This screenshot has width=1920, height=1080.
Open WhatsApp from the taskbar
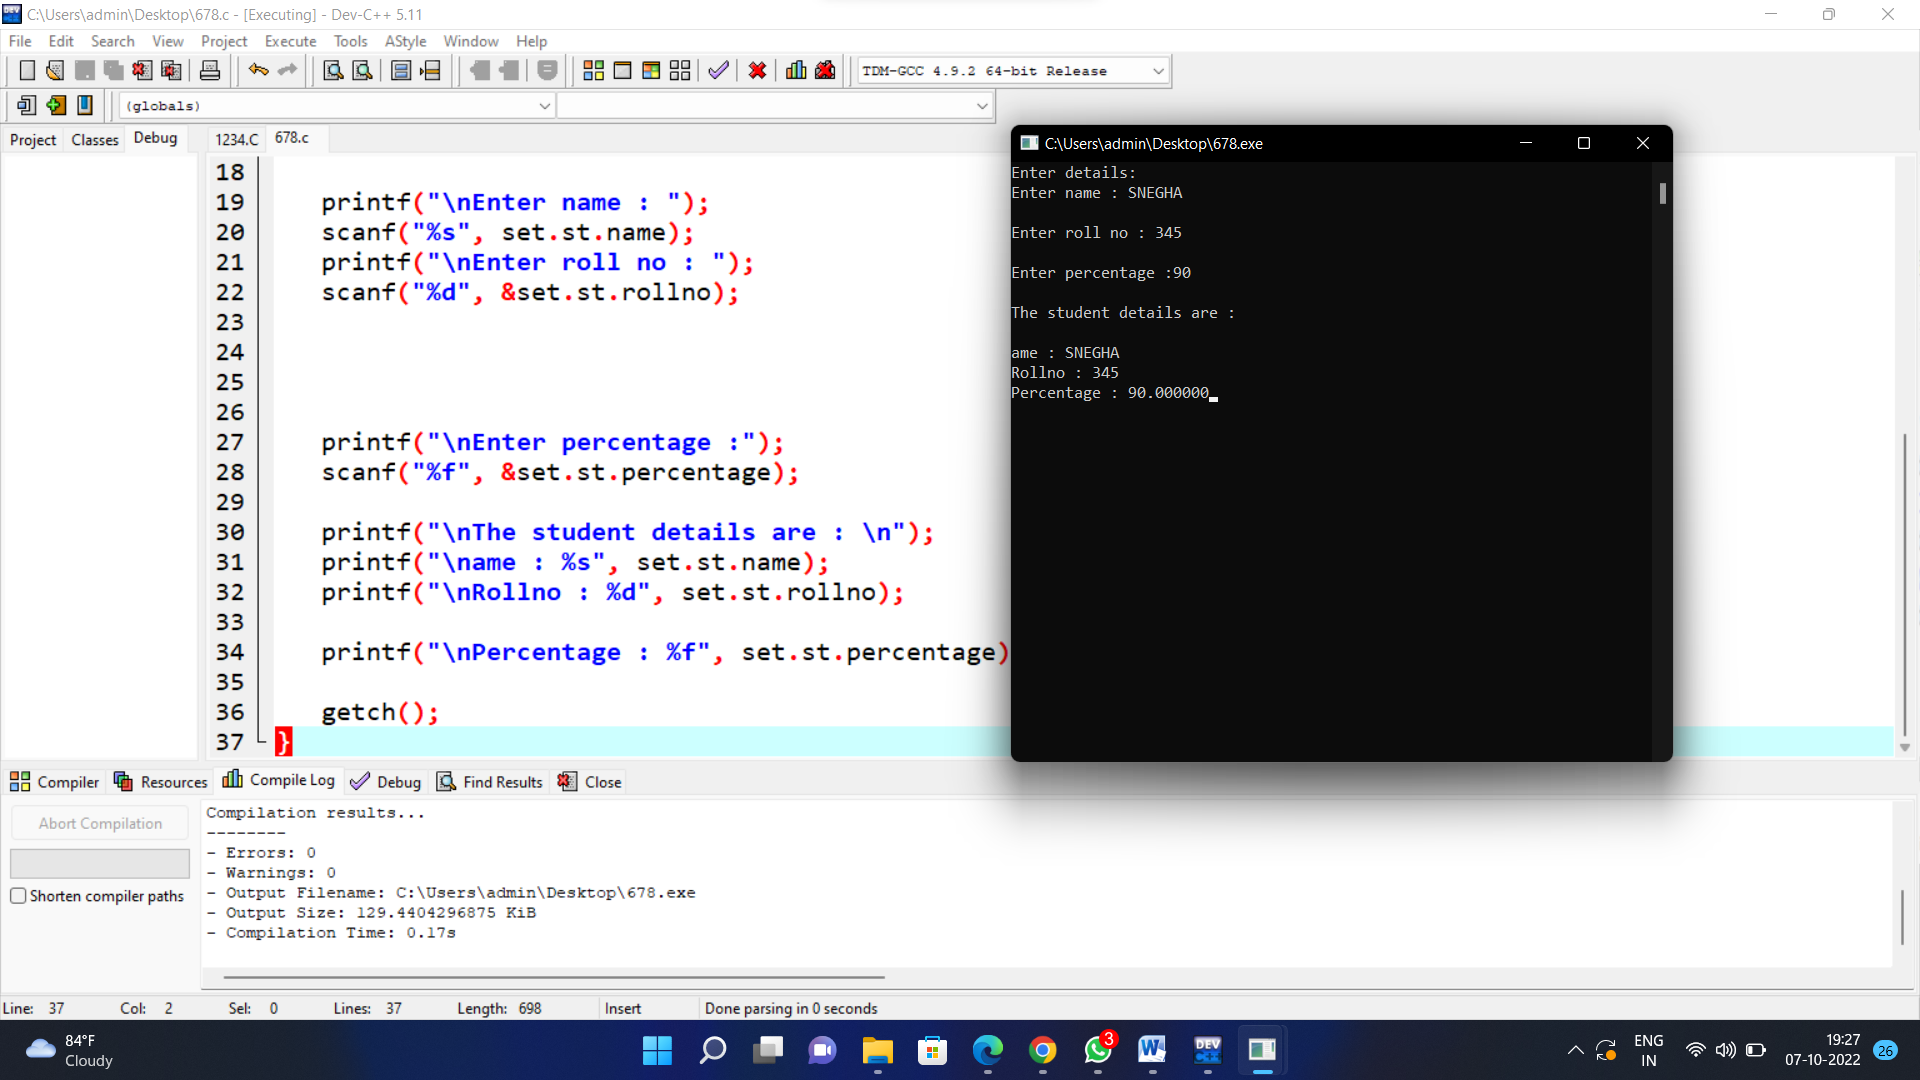1097,1051
